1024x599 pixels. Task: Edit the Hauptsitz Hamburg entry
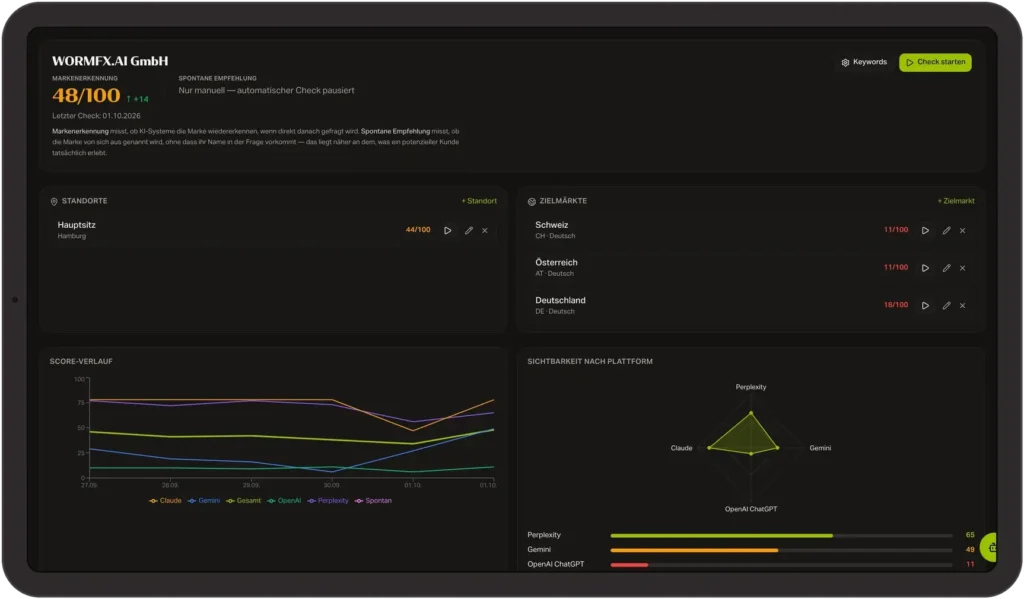pos(468,231)
